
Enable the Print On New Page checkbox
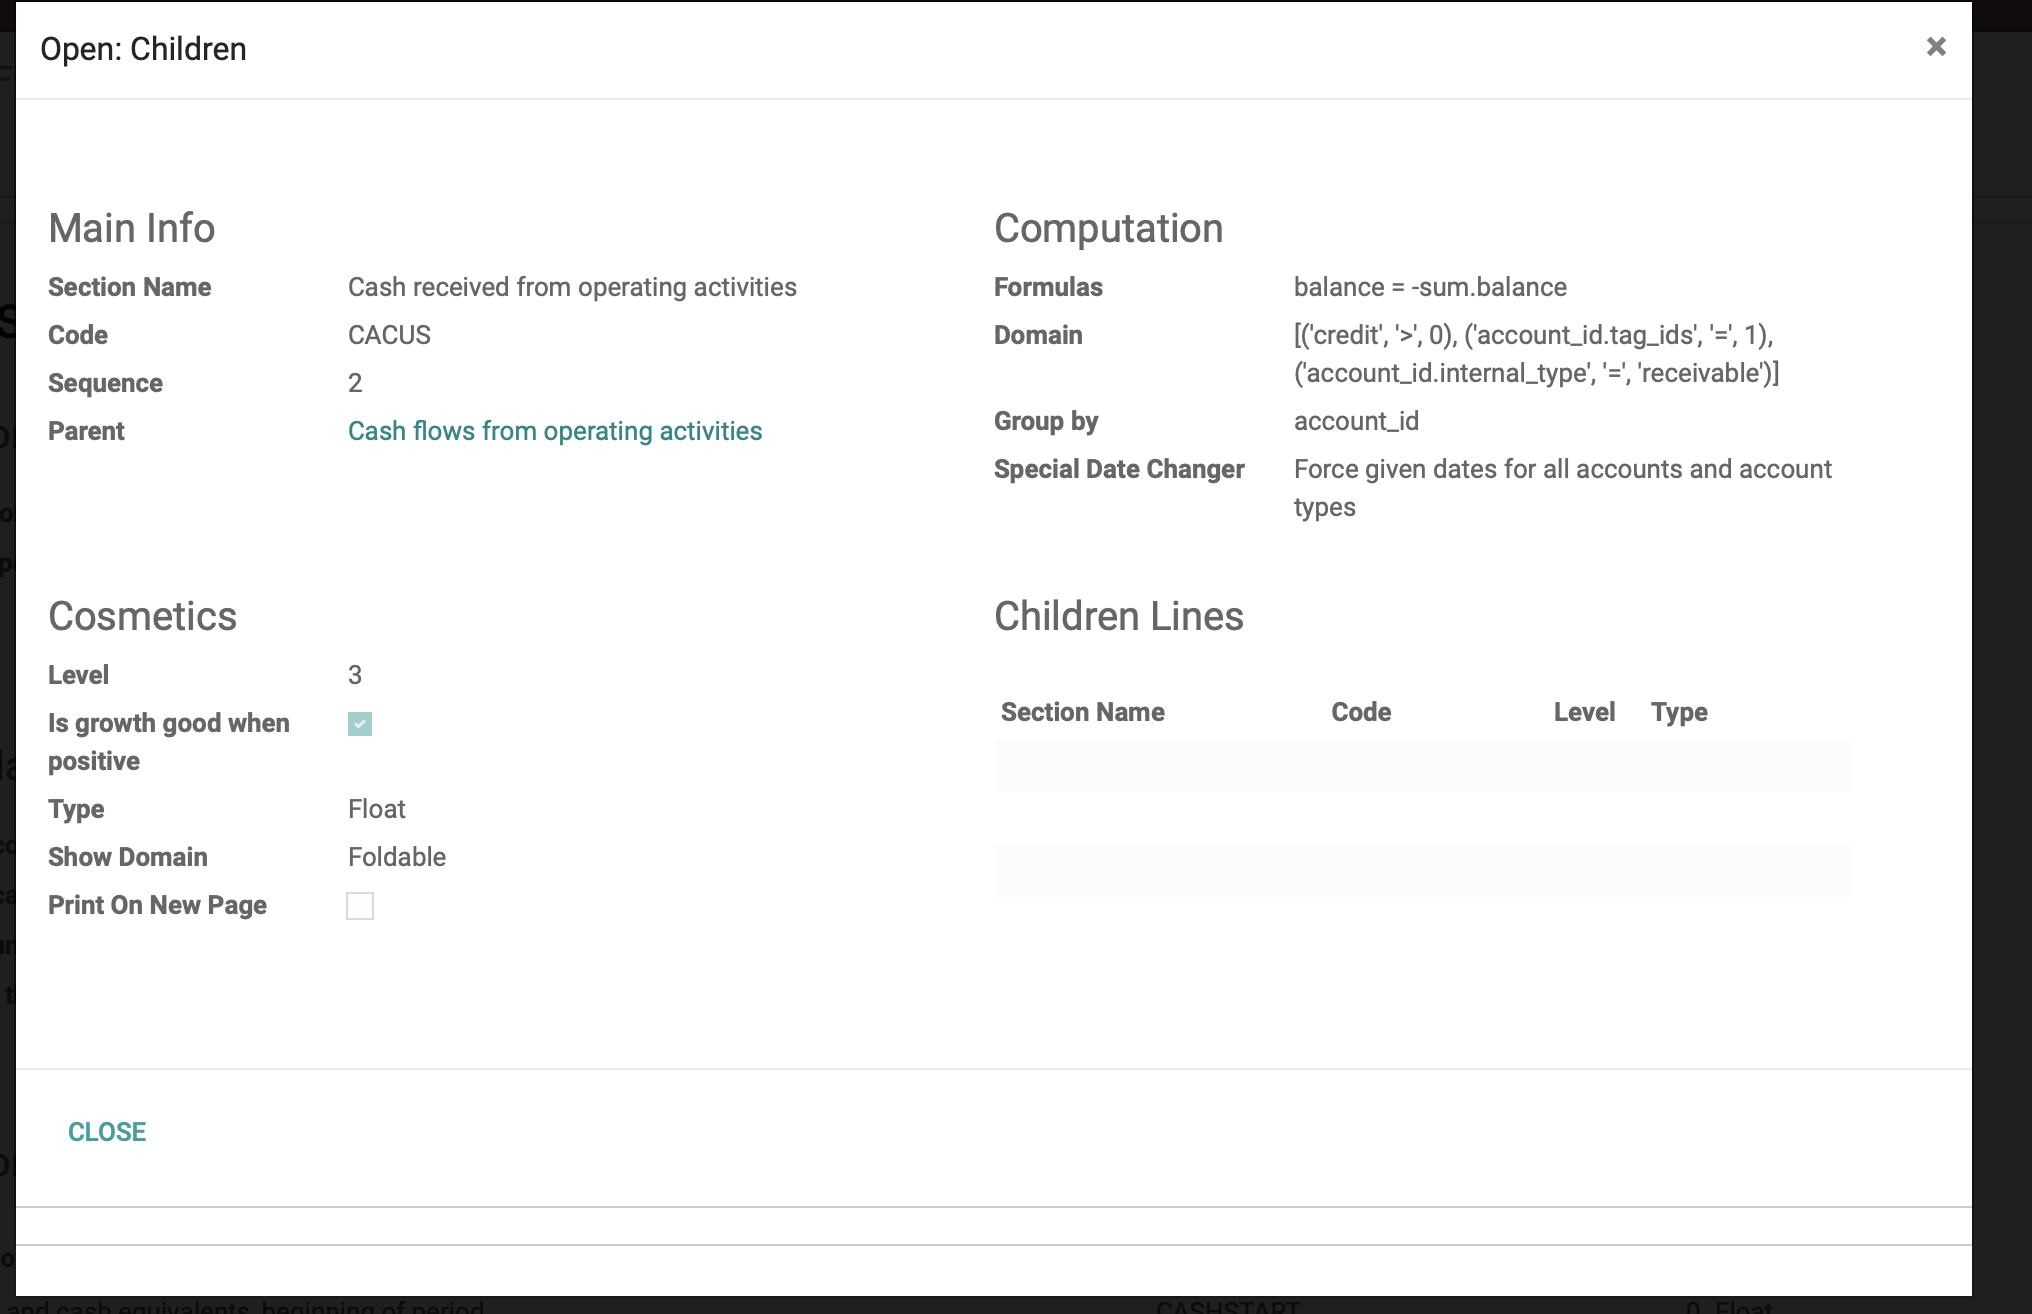pyautogui.click(x=360, y=906)
